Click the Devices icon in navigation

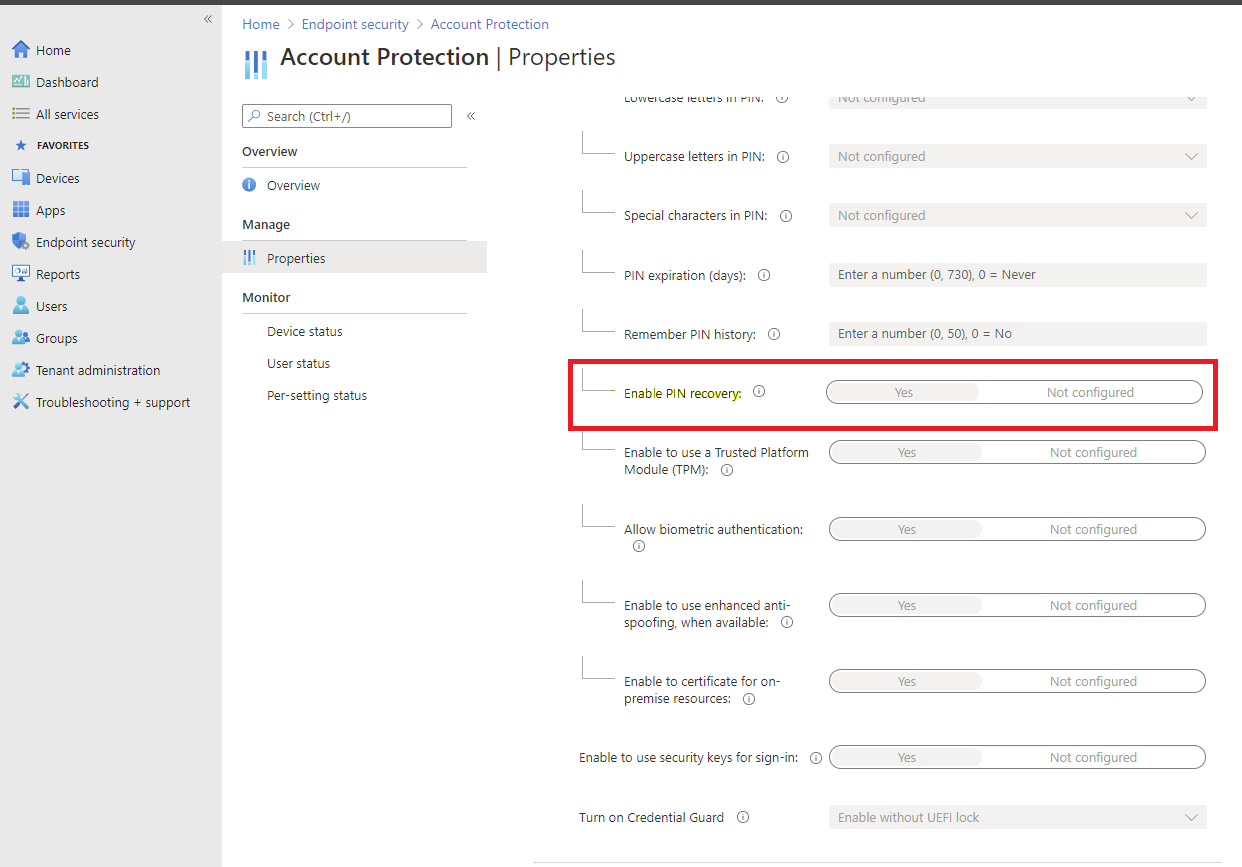click(x=20, y=178)
